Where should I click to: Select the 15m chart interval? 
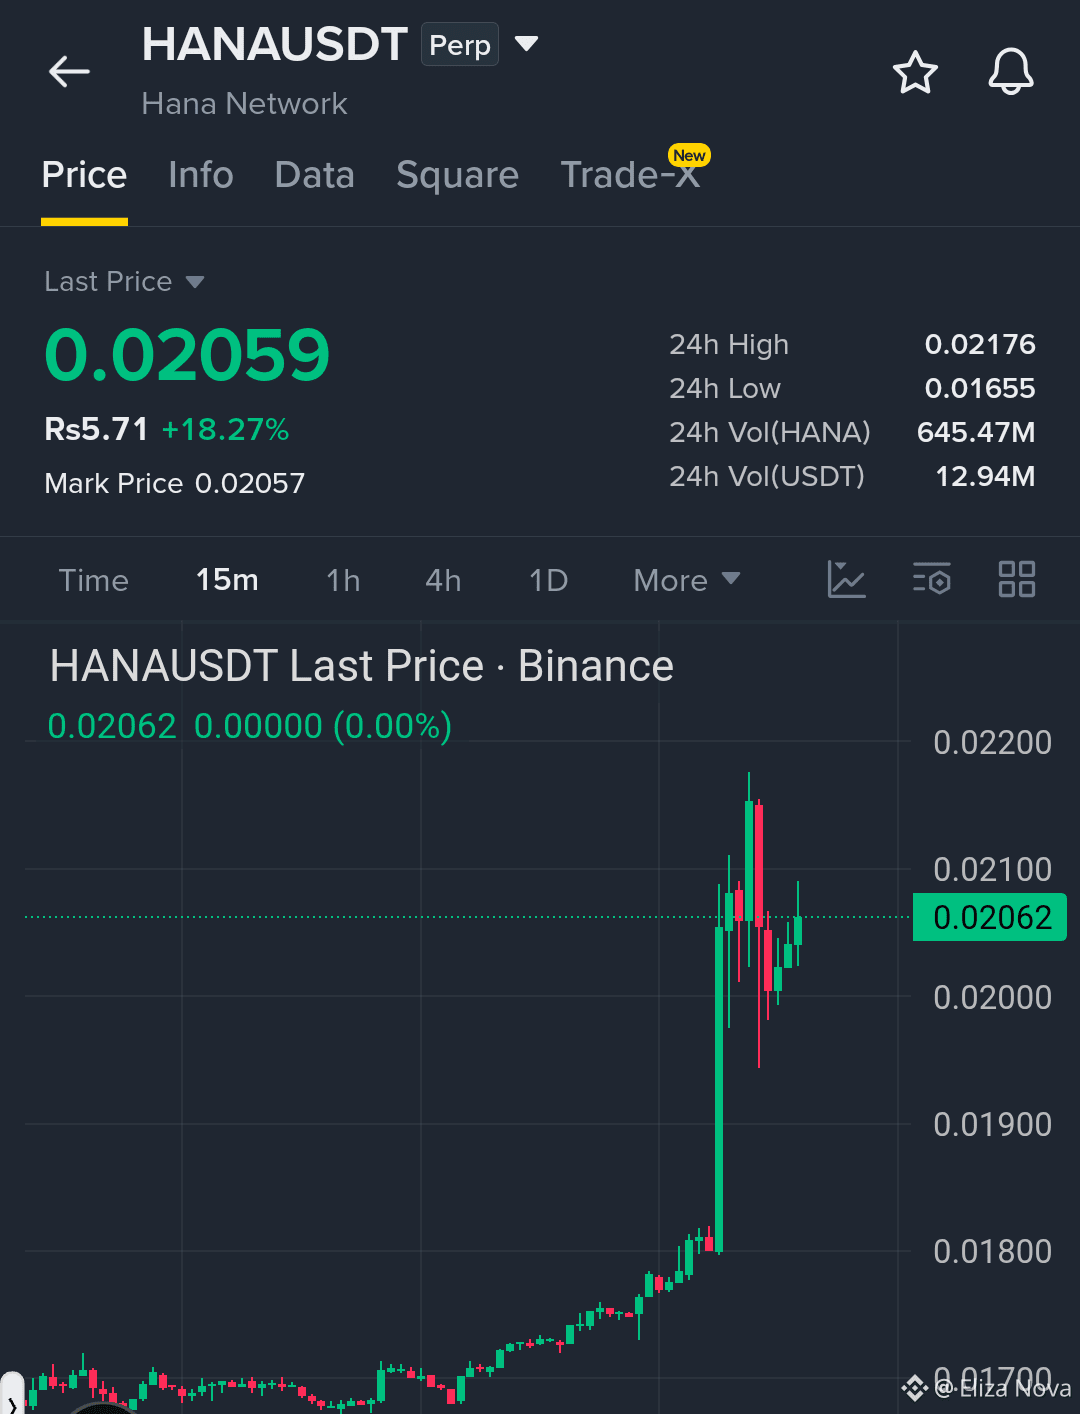pos(227,580)
